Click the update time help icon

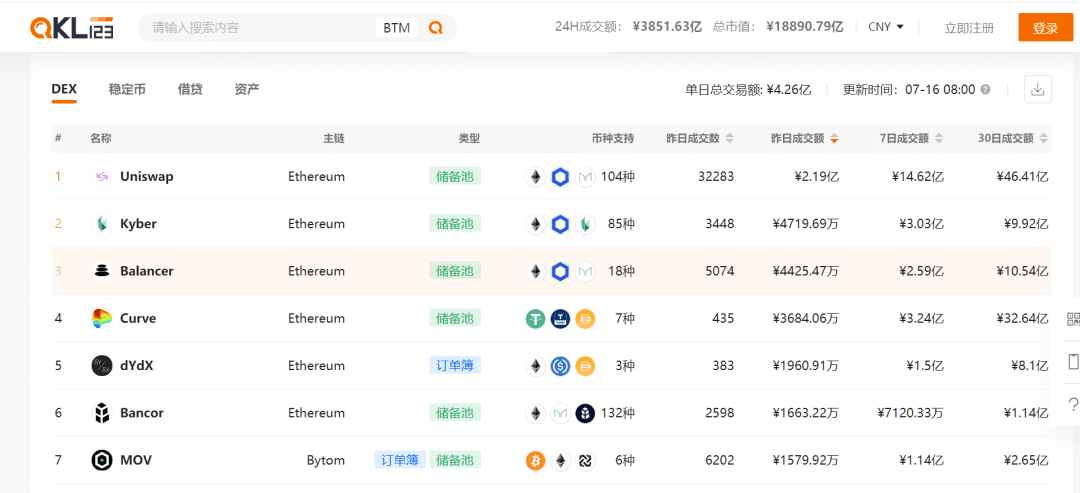986,90
